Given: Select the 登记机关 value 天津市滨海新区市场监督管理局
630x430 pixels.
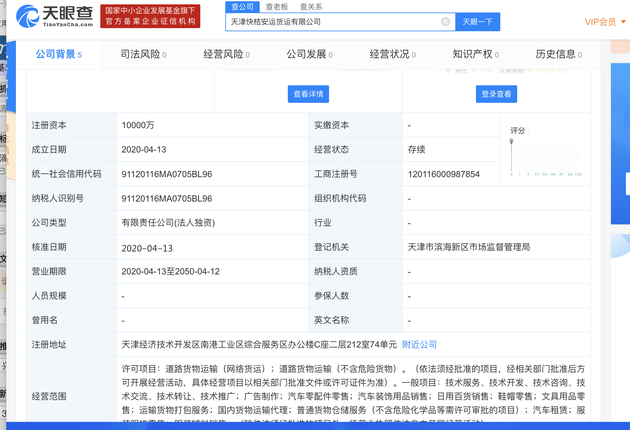Looking at the screenshot, I should click(469, 247).
